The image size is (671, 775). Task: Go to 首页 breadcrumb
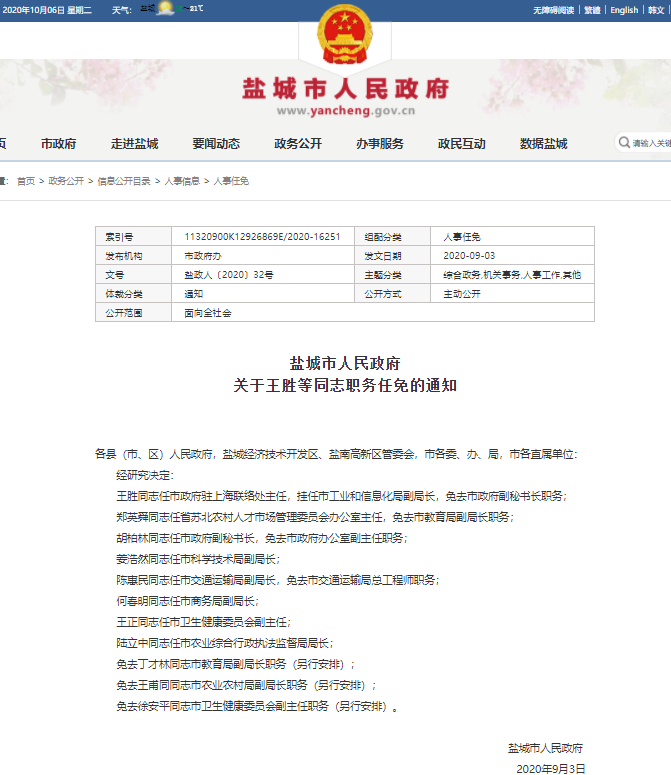(x=26, y=181)
